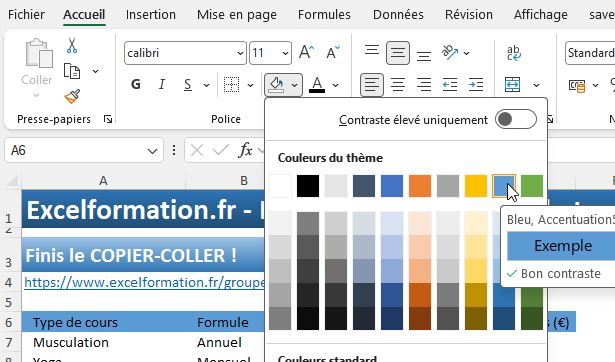This screenshot has width=615, height=362.
Task: Center text horizontally
Action: 398,85
